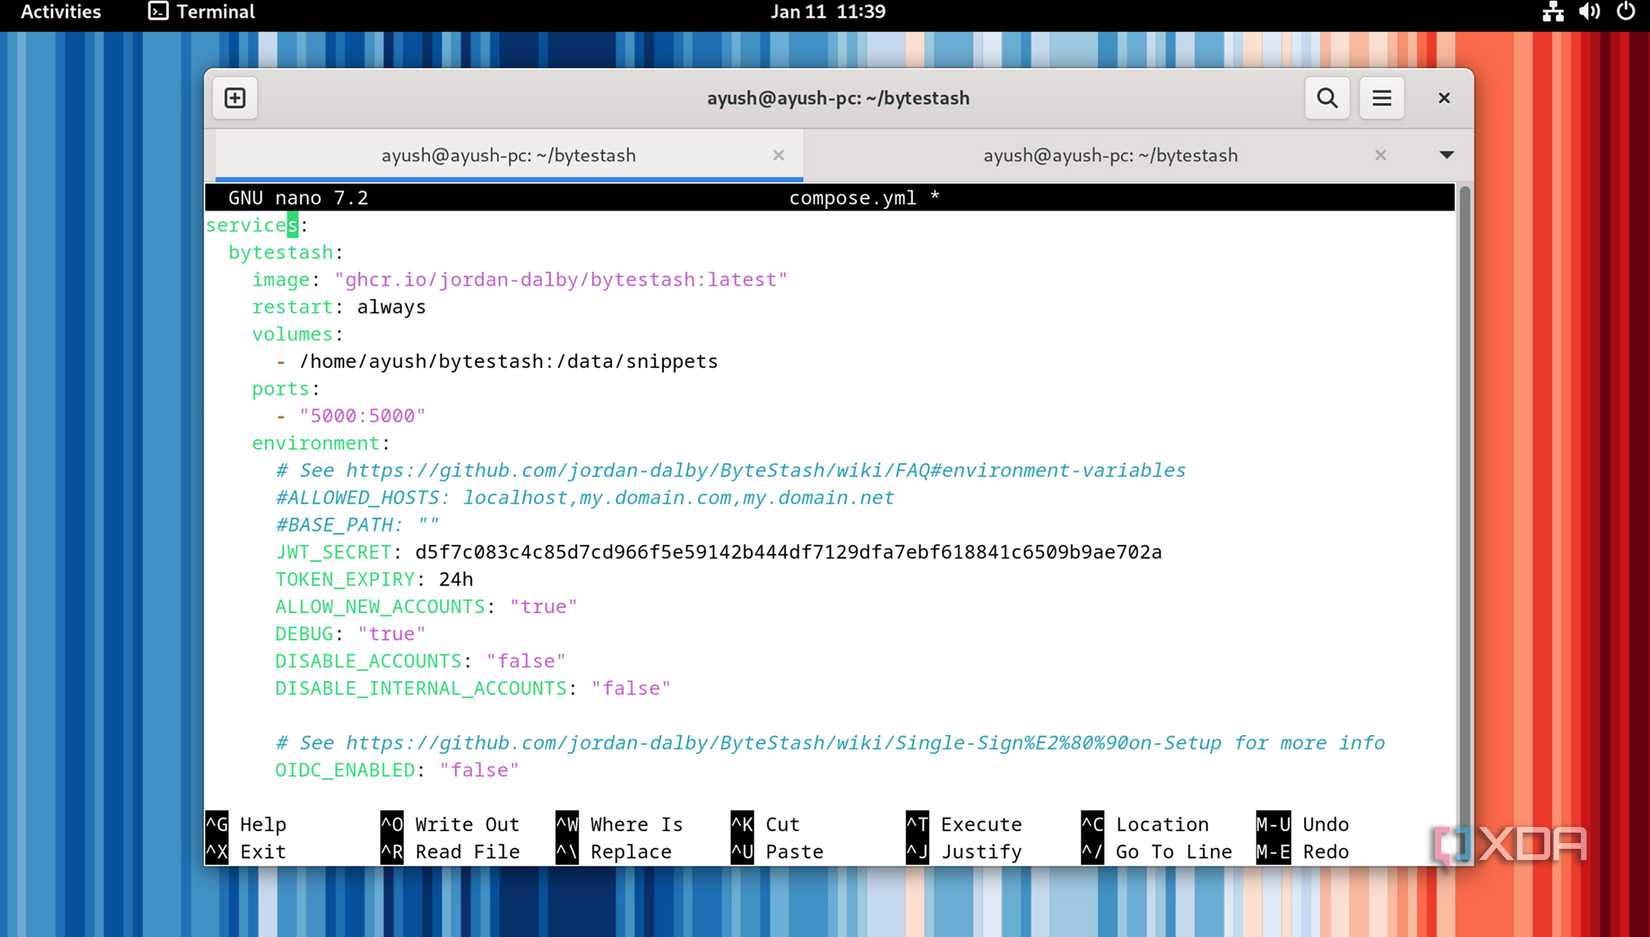1650x937 pixels.
Task: Click the JWT_SECRET value line
Action: (x=788, y=552)
